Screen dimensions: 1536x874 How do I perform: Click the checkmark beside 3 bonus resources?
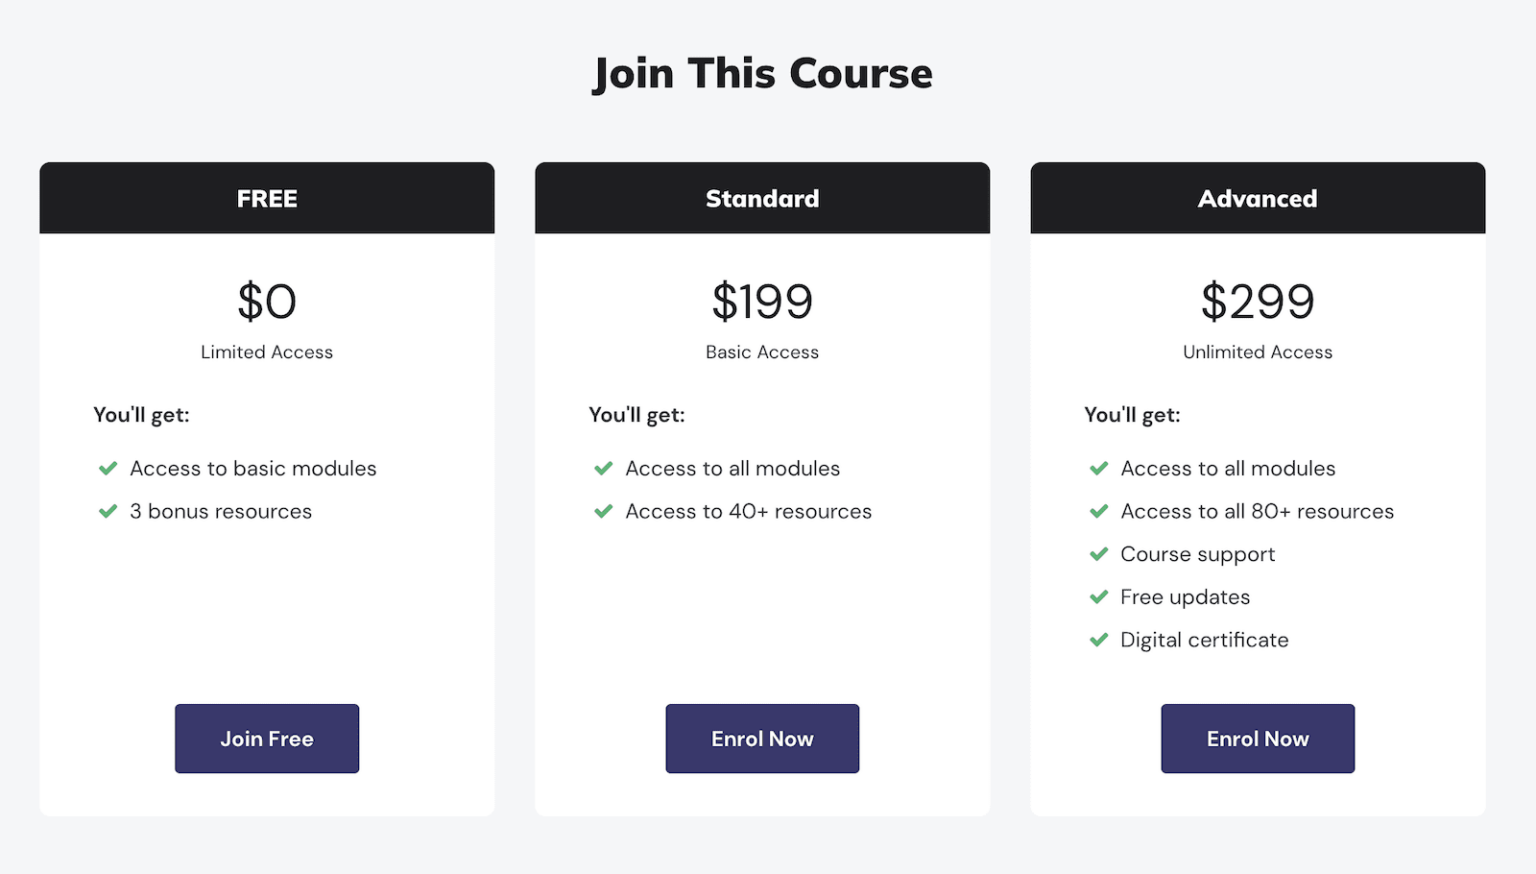108,511
